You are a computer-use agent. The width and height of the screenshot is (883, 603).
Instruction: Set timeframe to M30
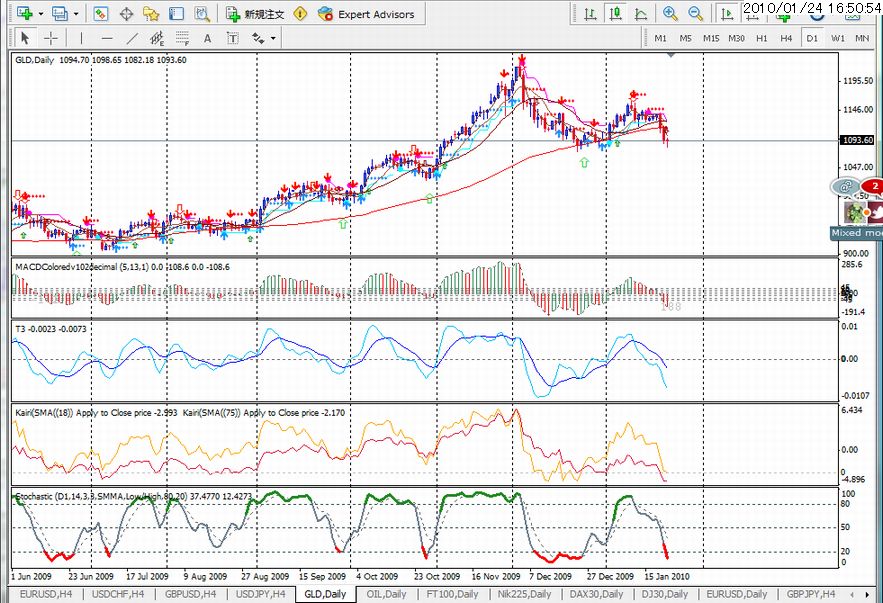coord(736,38)
